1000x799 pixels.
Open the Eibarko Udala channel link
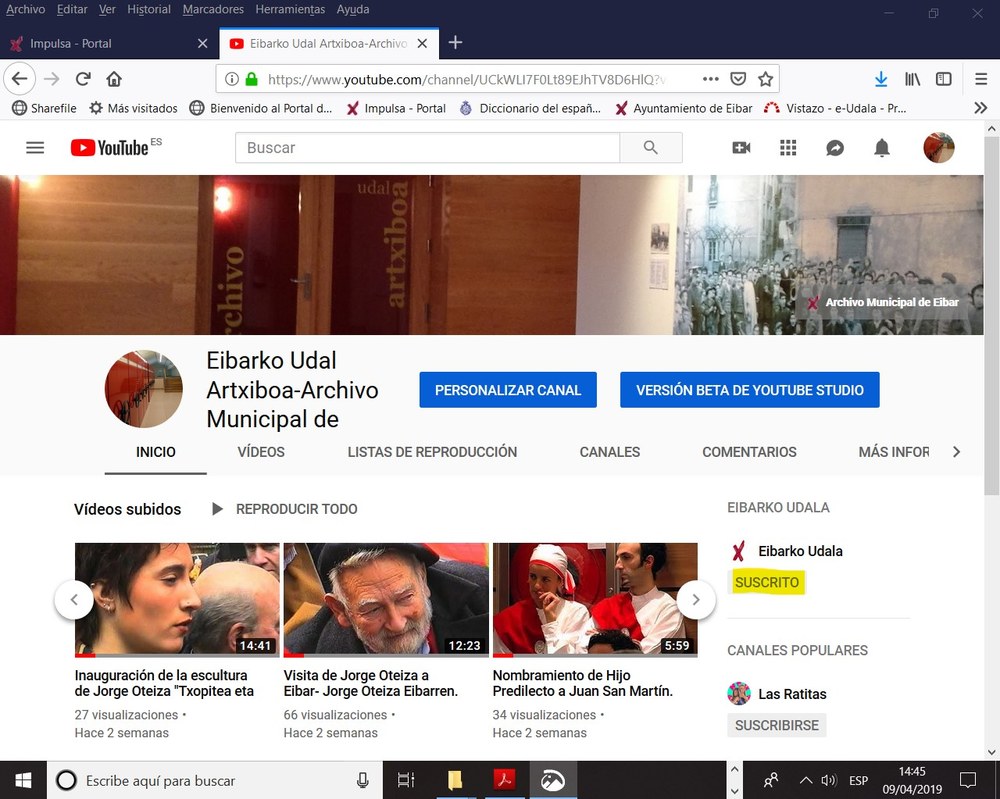pyautogui.click(x=800, y=551)
